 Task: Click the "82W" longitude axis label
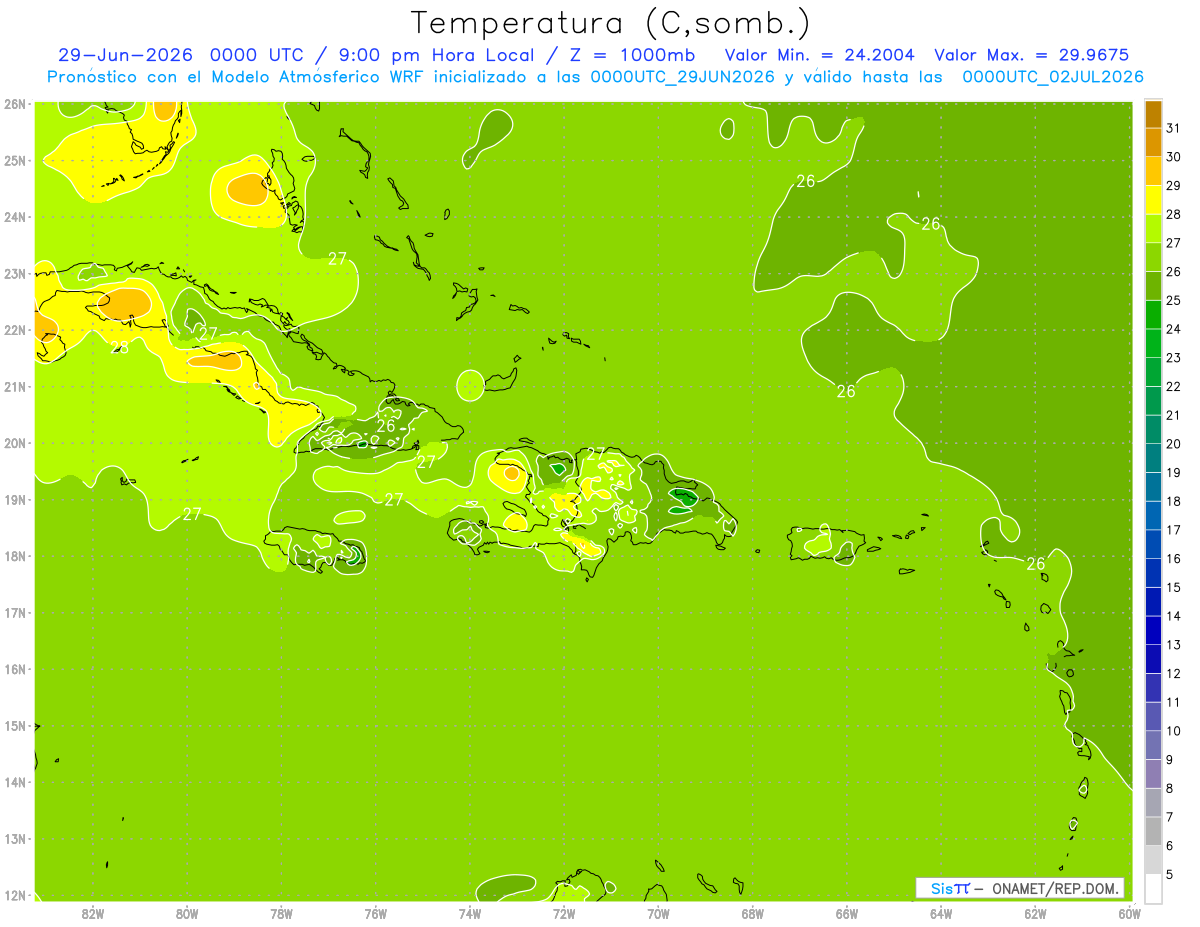[x=93, y=914]
